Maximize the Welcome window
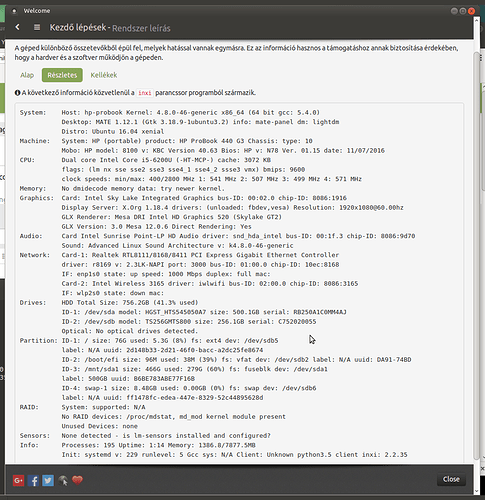485x500 pixels. point(463,11)
